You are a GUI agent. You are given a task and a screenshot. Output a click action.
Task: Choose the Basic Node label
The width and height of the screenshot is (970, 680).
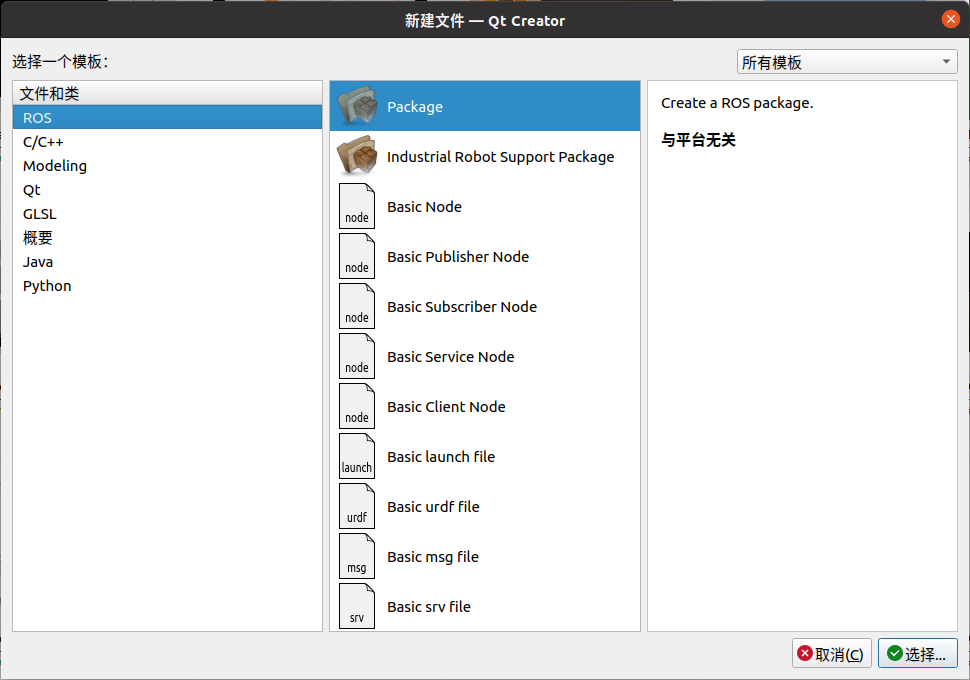[x=424, y=207]
